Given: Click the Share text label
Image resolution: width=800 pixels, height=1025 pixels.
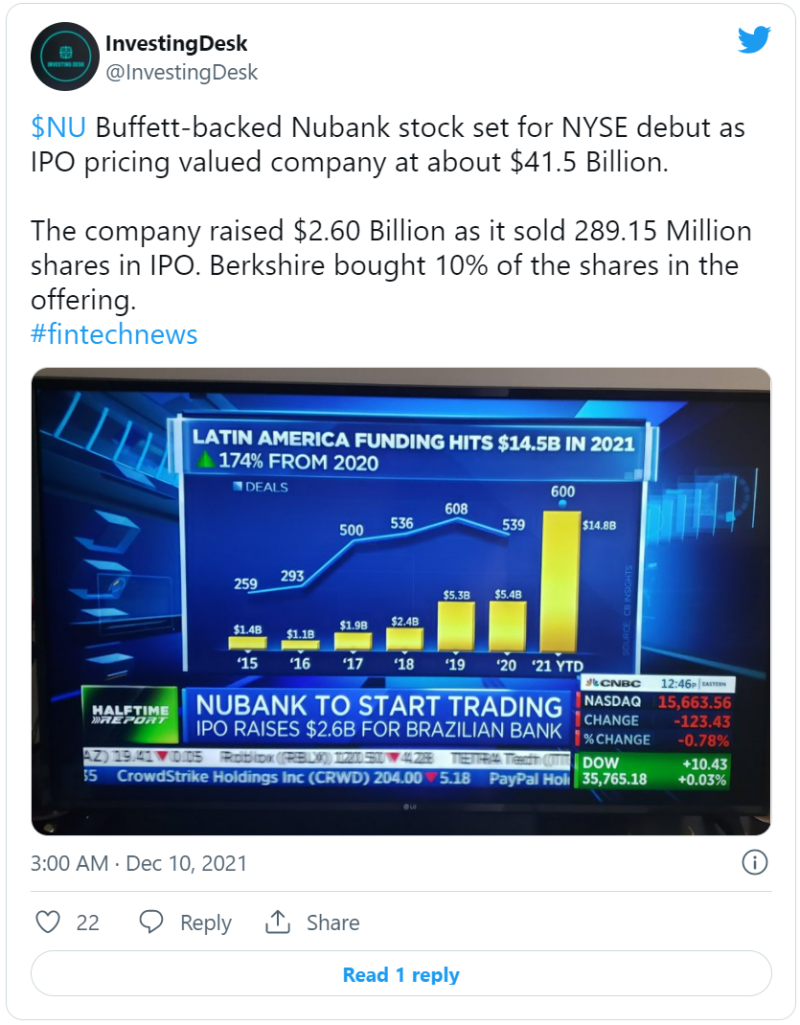Looking at the screenshot, I should coord(333,923).
